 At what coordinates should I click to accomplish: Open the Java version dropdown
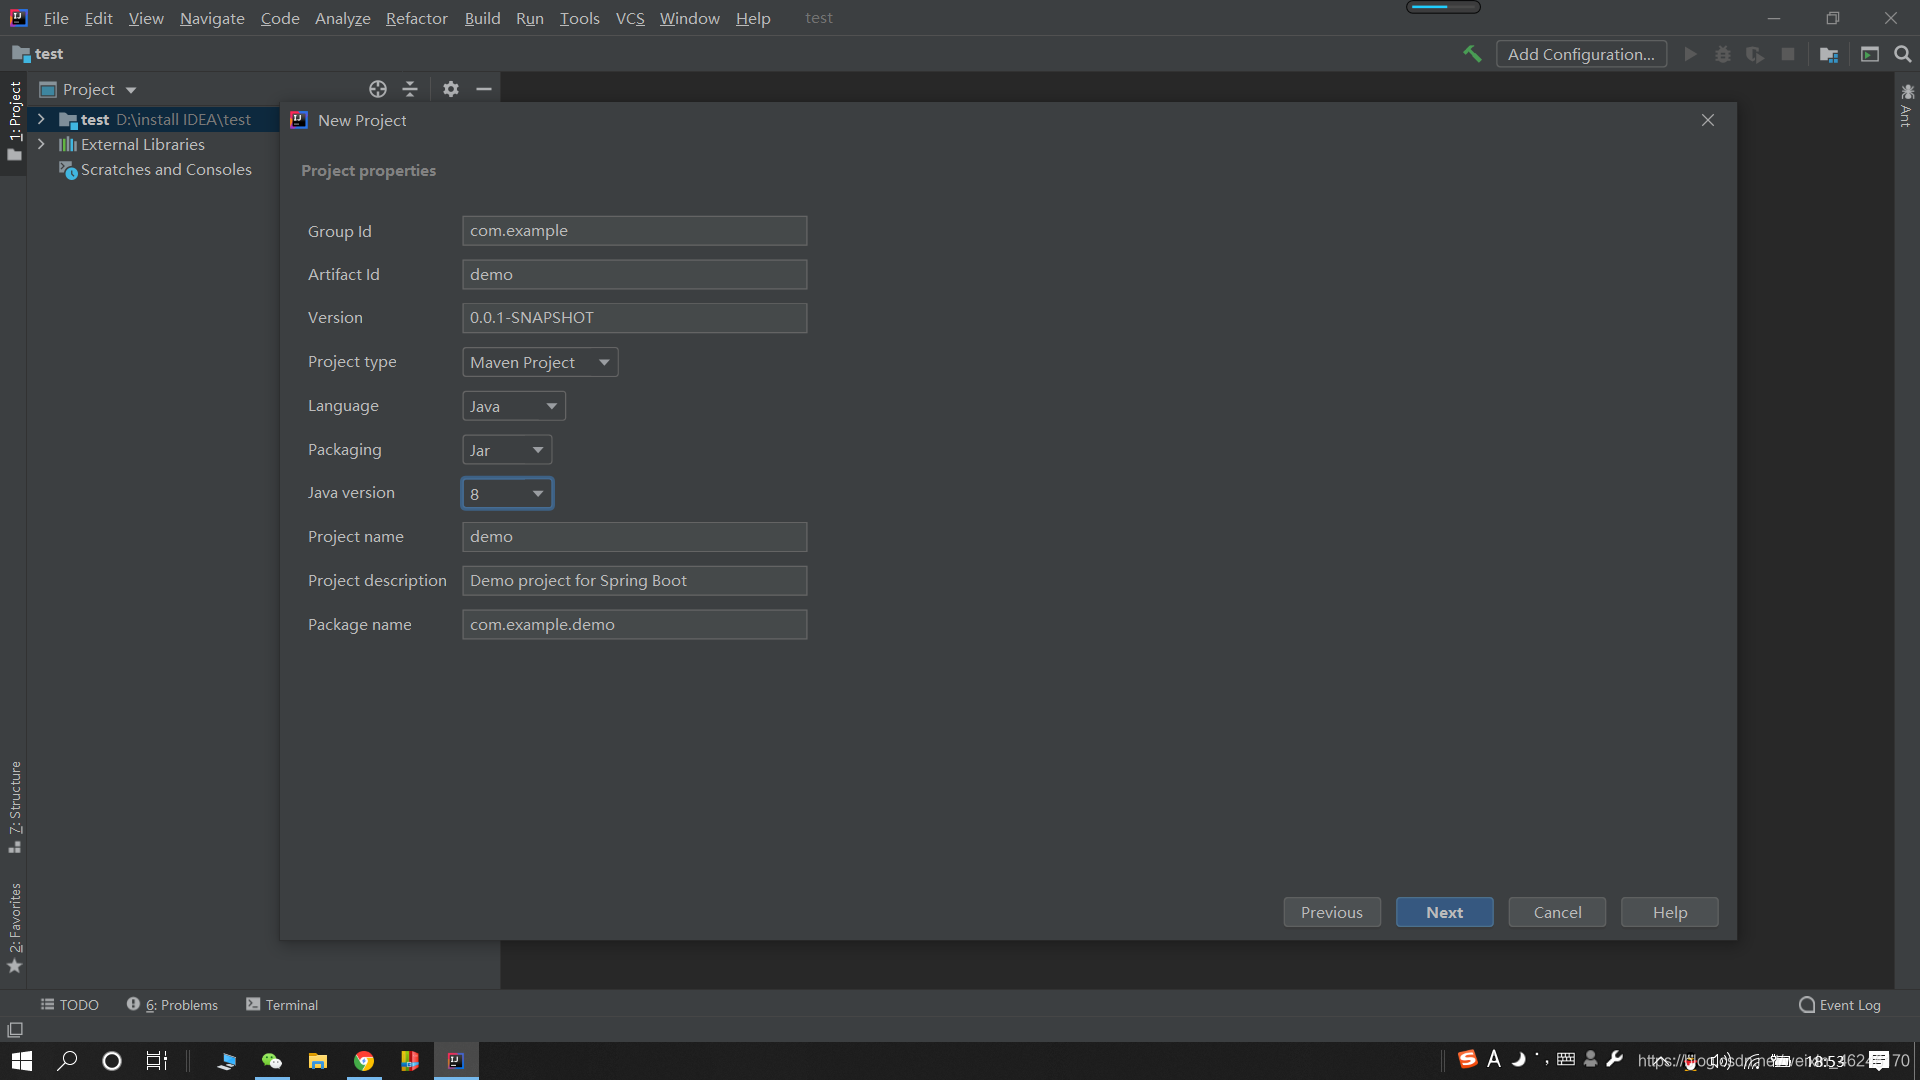507,494
